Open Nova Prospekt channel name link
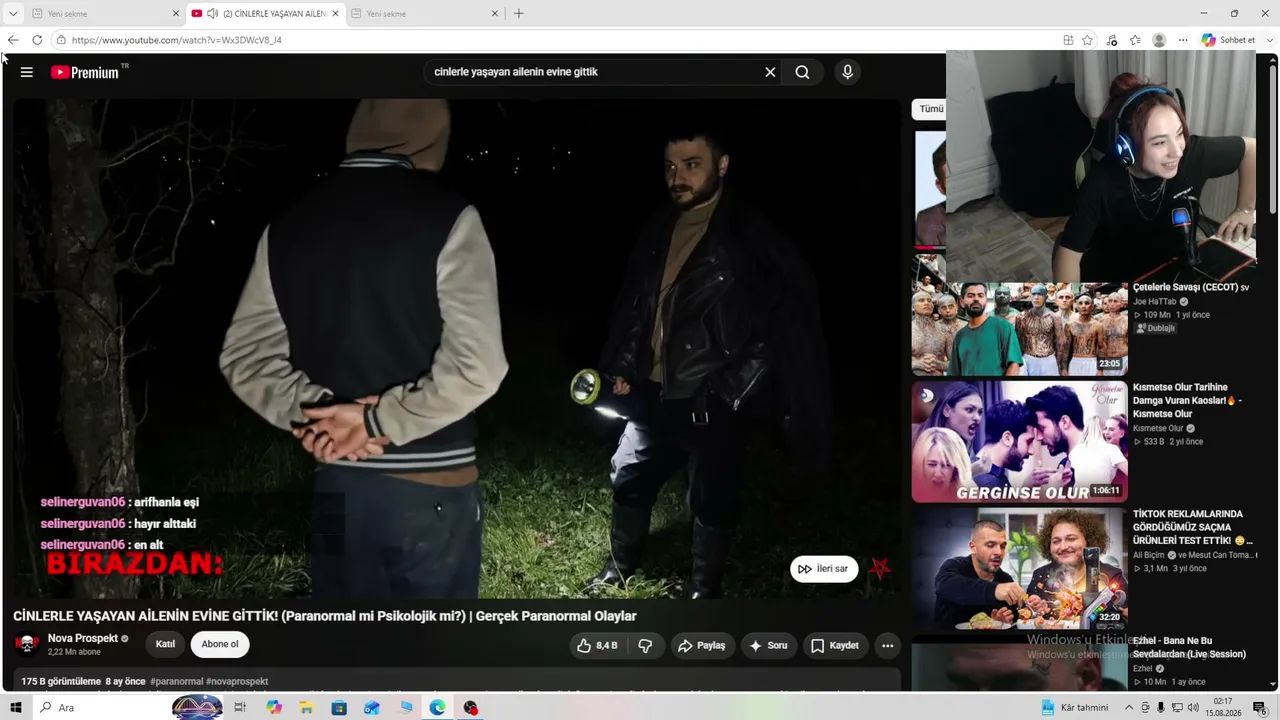 click(83, 638)
